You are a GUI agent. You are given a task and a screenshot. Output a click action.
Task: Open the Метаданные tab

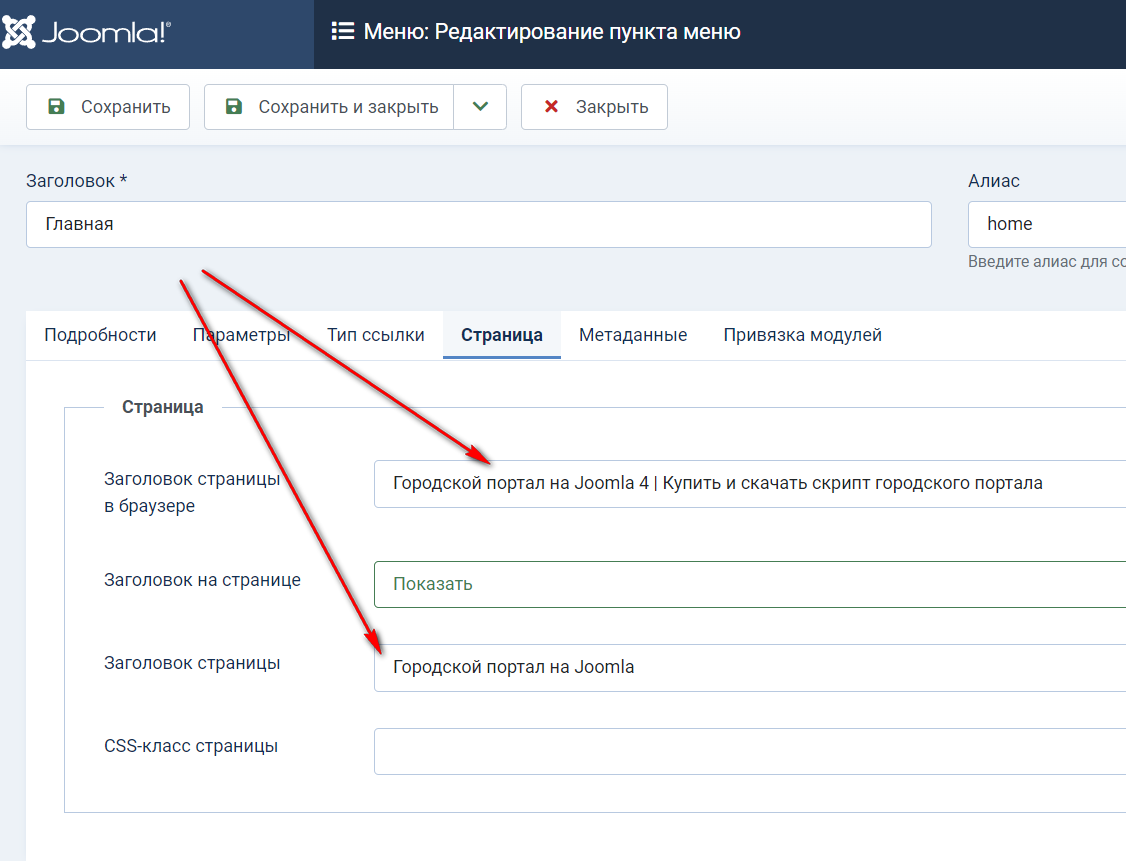coord(633,335)
